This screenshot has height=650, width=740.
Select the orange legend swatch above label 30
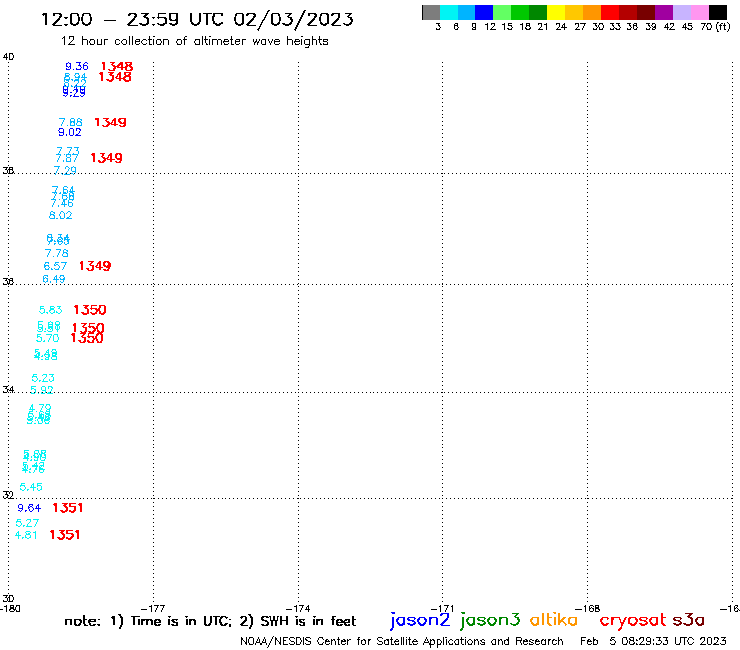point(592,12)
